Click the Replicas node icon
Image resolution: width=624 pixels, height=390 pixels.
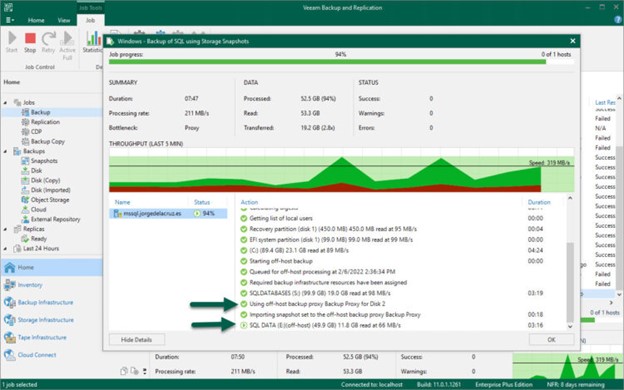[x=17, y=229]
